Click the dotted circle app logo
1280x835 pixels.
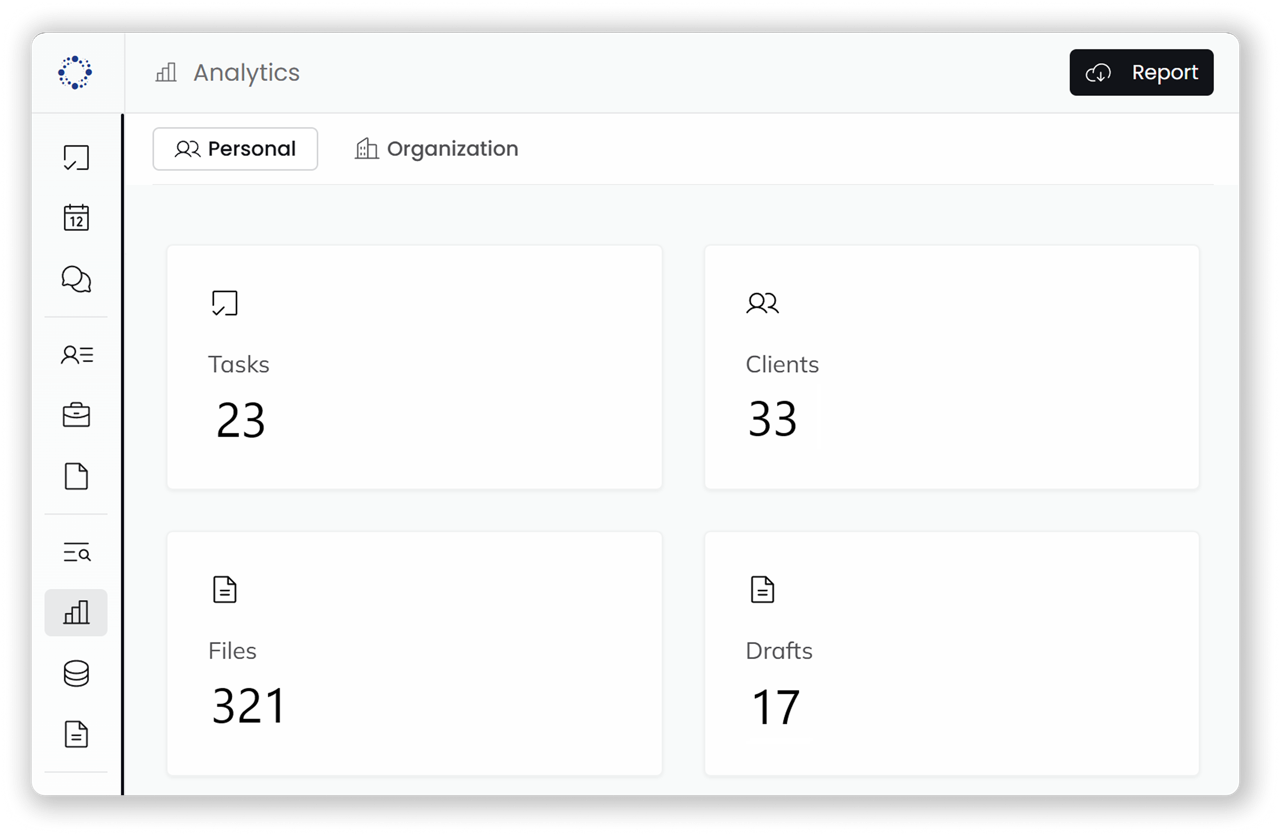point(75,72)
